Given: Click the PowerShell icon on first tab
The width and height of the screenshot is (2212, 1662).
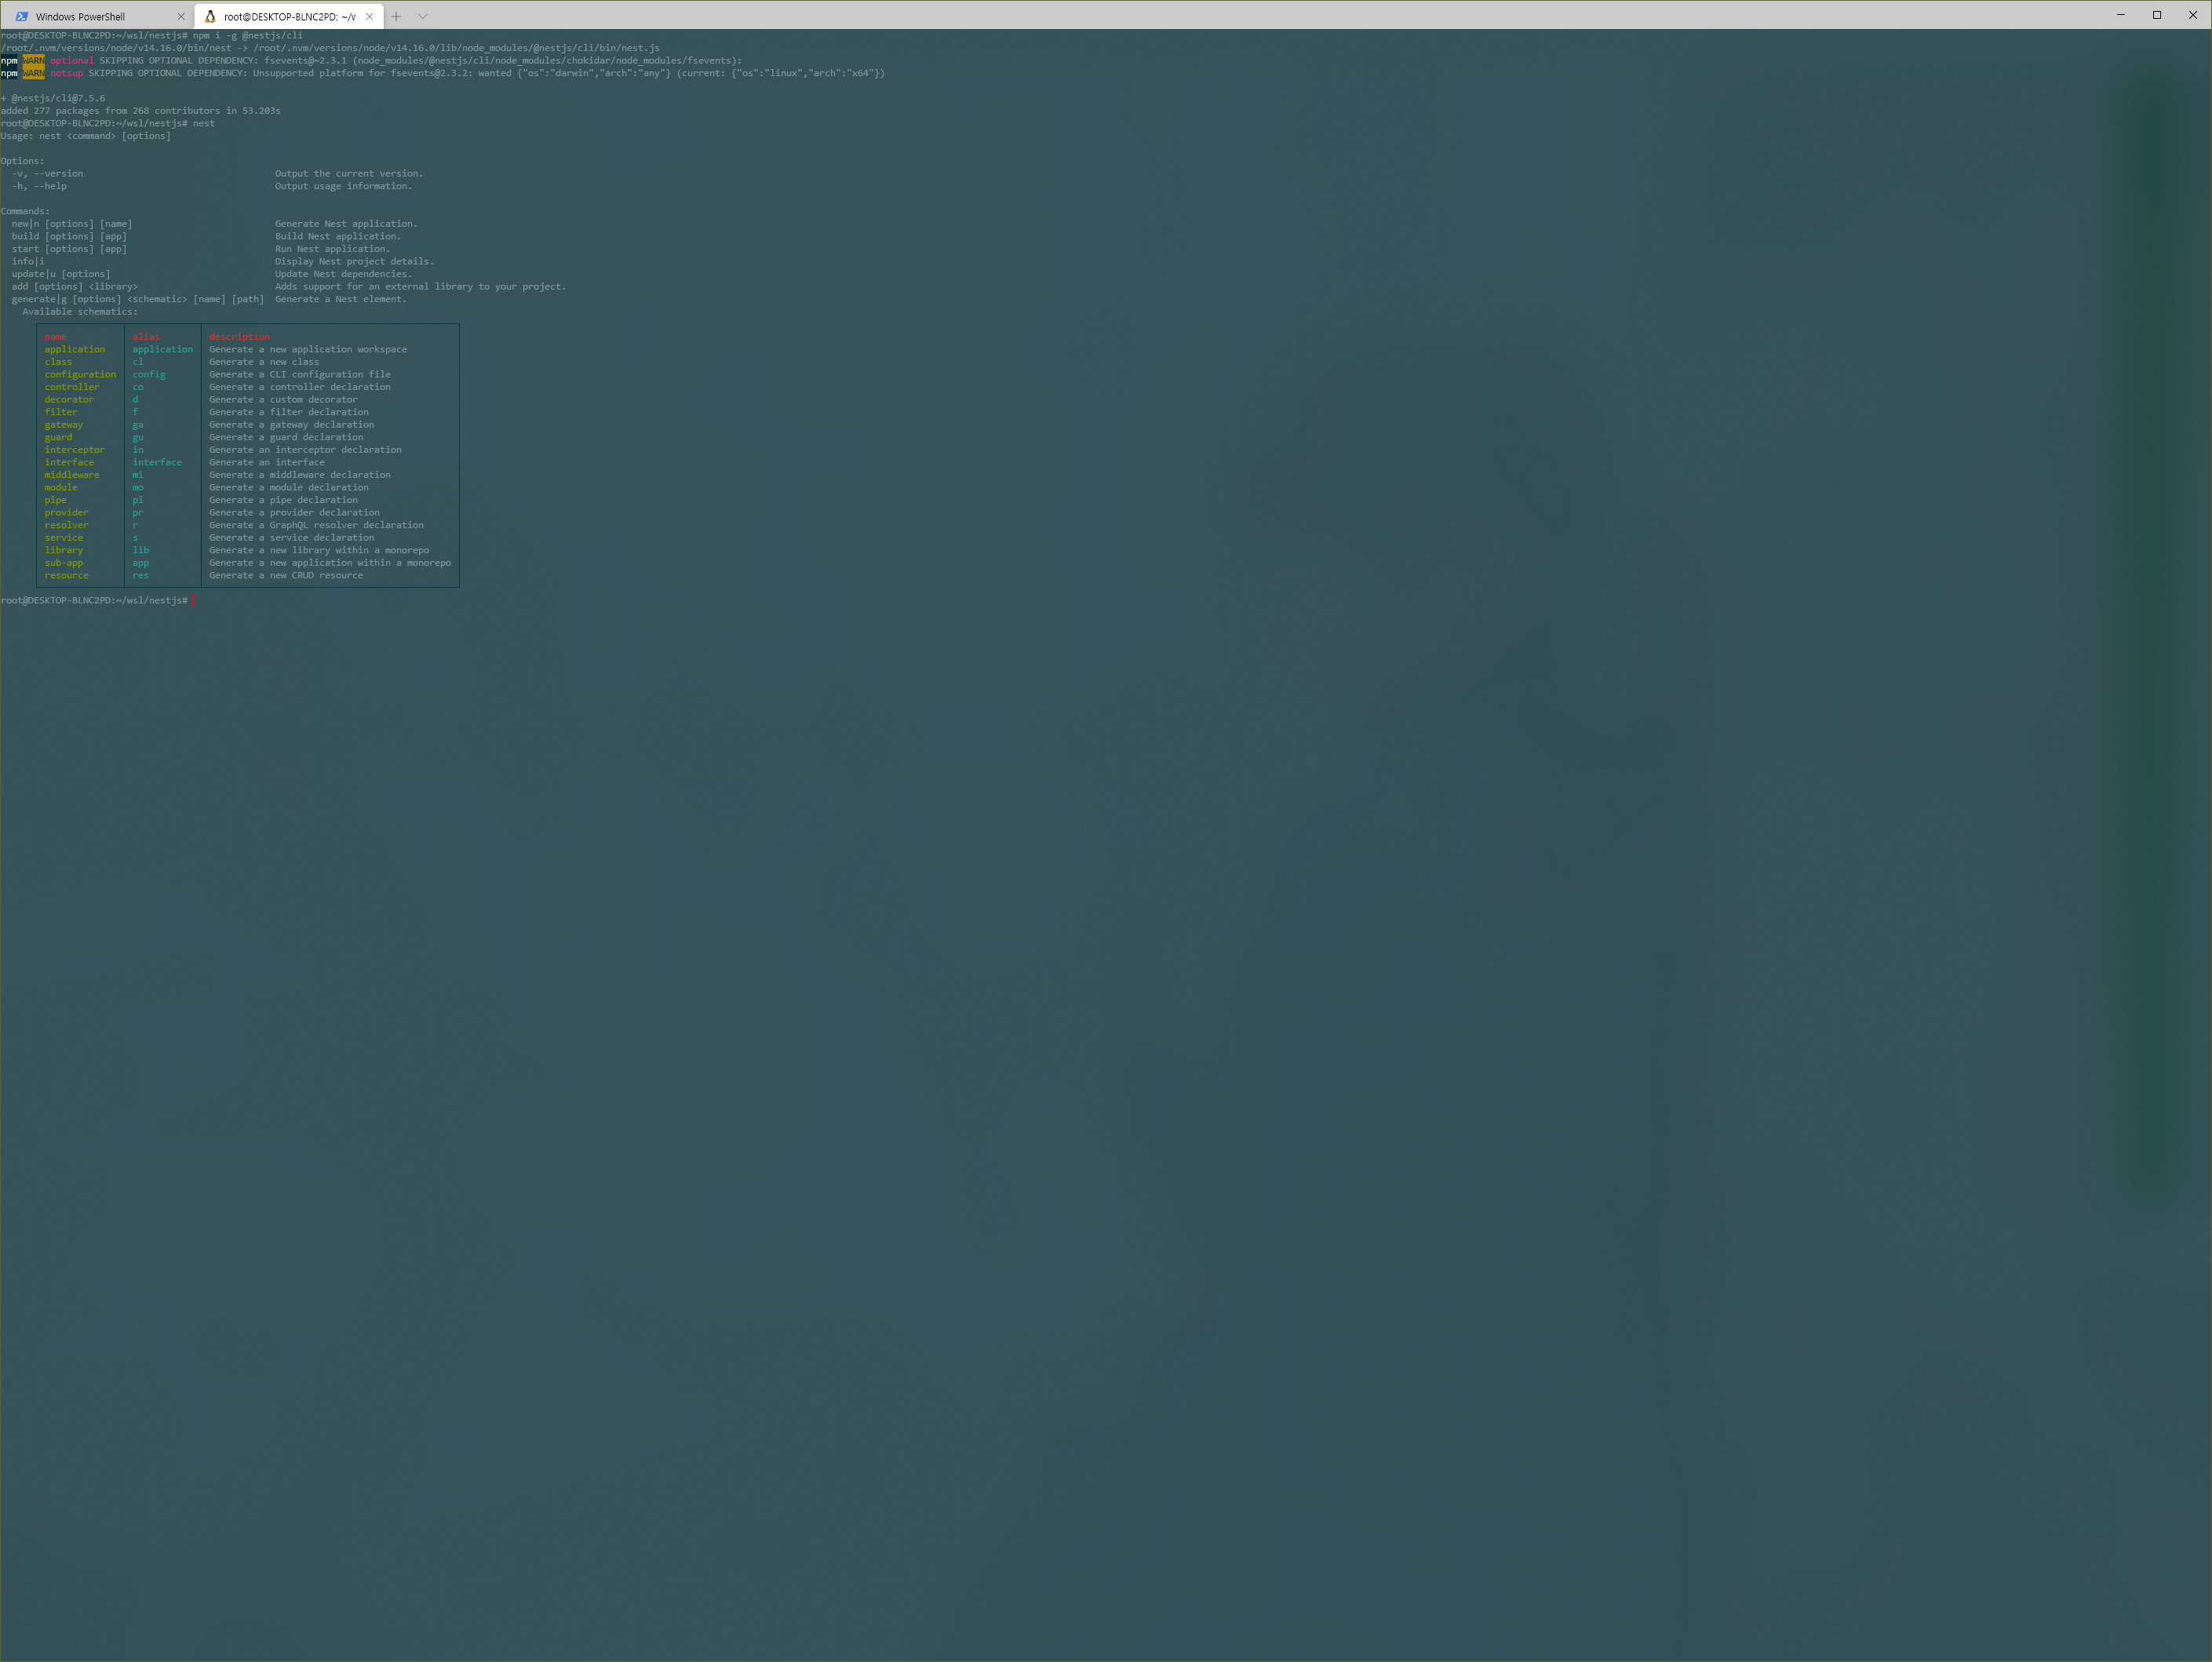Looking at the screenshot, I should 22,16.
